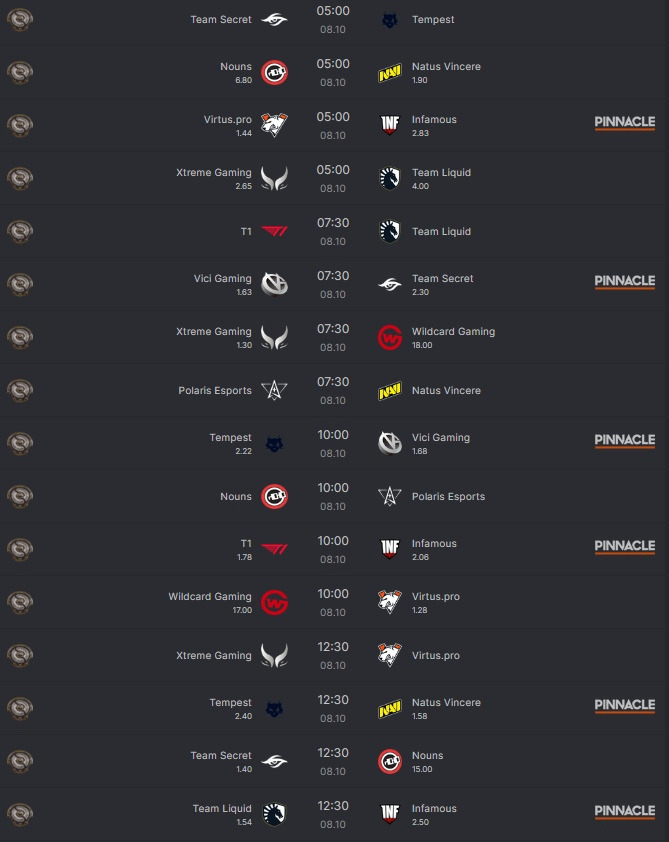Click Polaris Esports logo in Polaris vs Natus Vincere match
Screen dimensions: 669x842
[x=274, y=391]
